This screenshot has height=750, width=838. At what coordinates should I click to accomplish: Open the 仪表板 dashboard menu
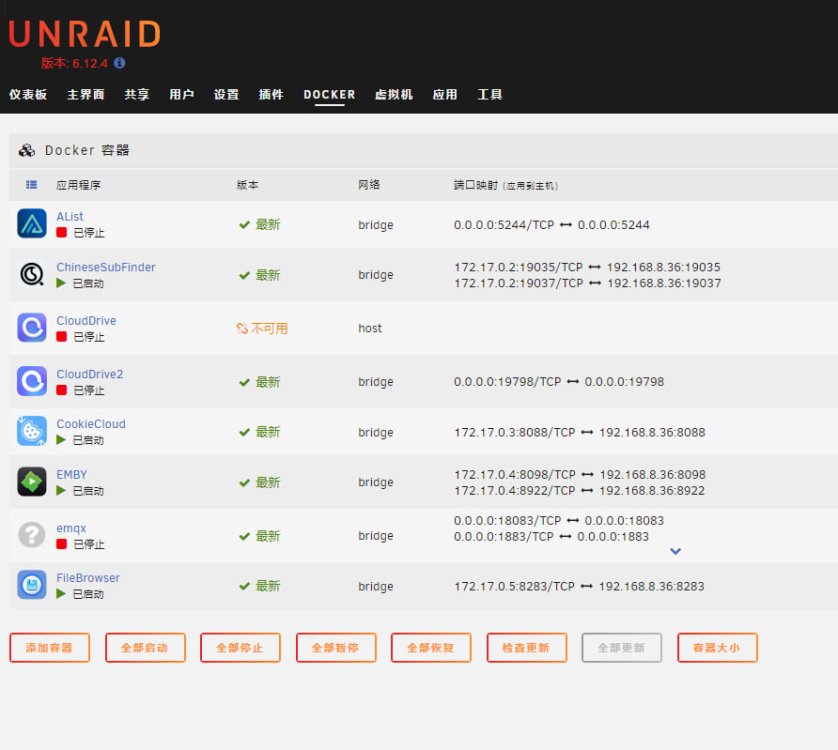point(28,95)
